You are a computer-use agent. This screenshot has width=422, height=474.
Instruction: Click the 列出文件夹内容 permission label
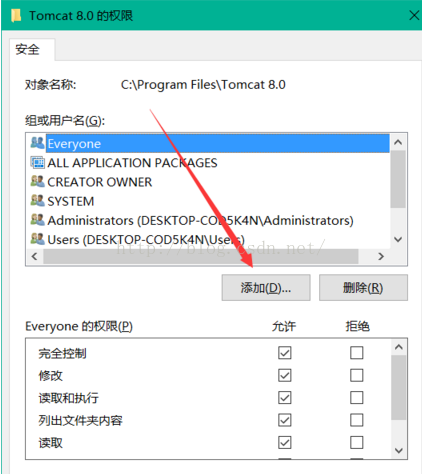(80, 420)
